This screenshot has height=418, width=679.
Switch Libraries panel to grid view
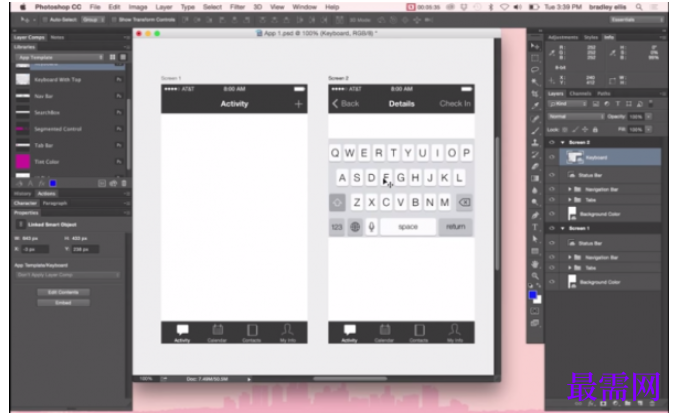click(113, 57)
